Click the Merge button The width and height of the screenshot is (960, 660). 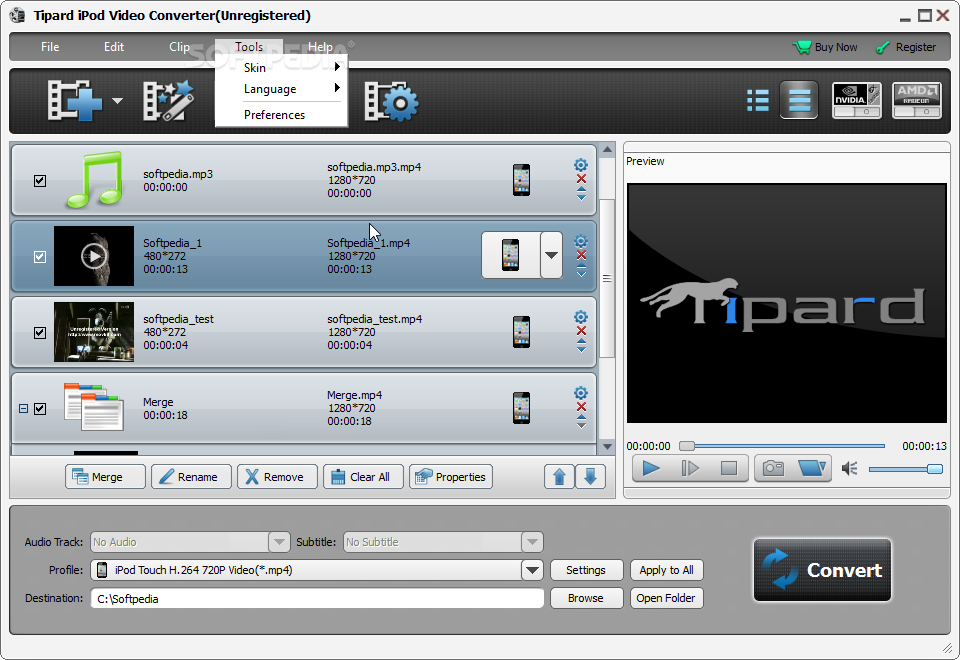[x=105, y=476]
